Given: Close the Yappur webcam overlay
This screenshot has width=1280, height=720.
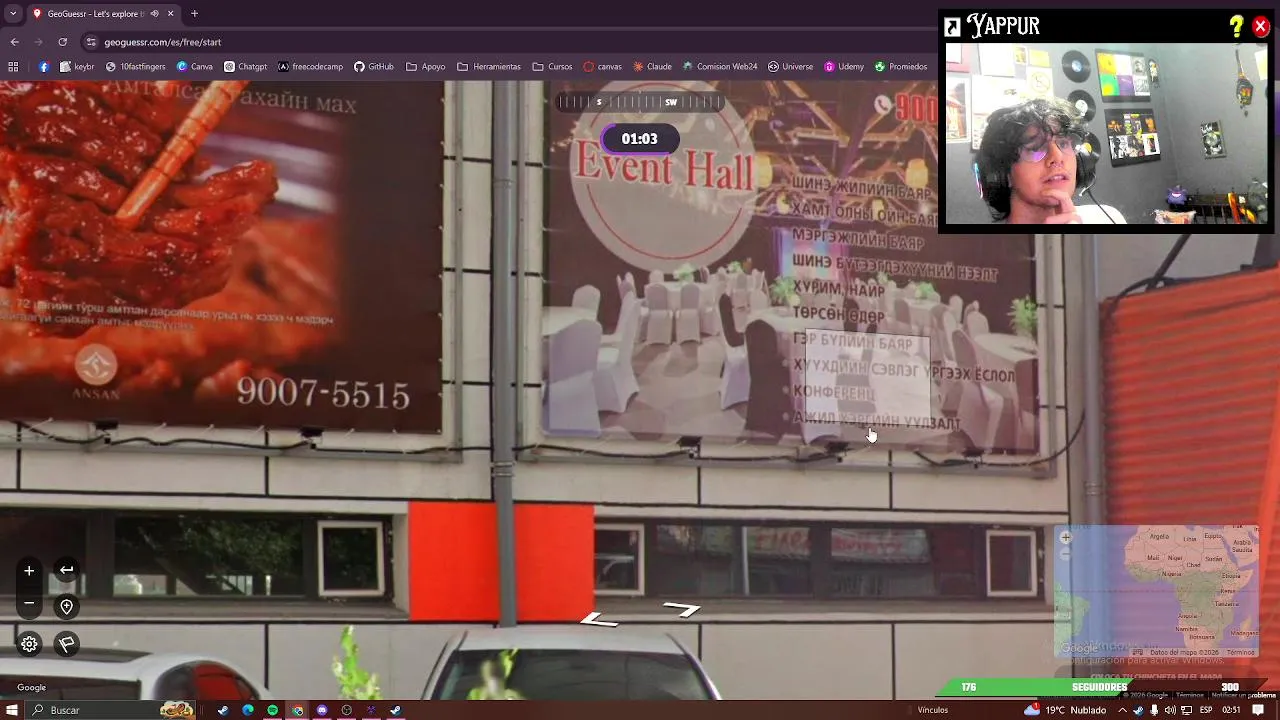Looking at the screenshot, I should pos(1260,27).
